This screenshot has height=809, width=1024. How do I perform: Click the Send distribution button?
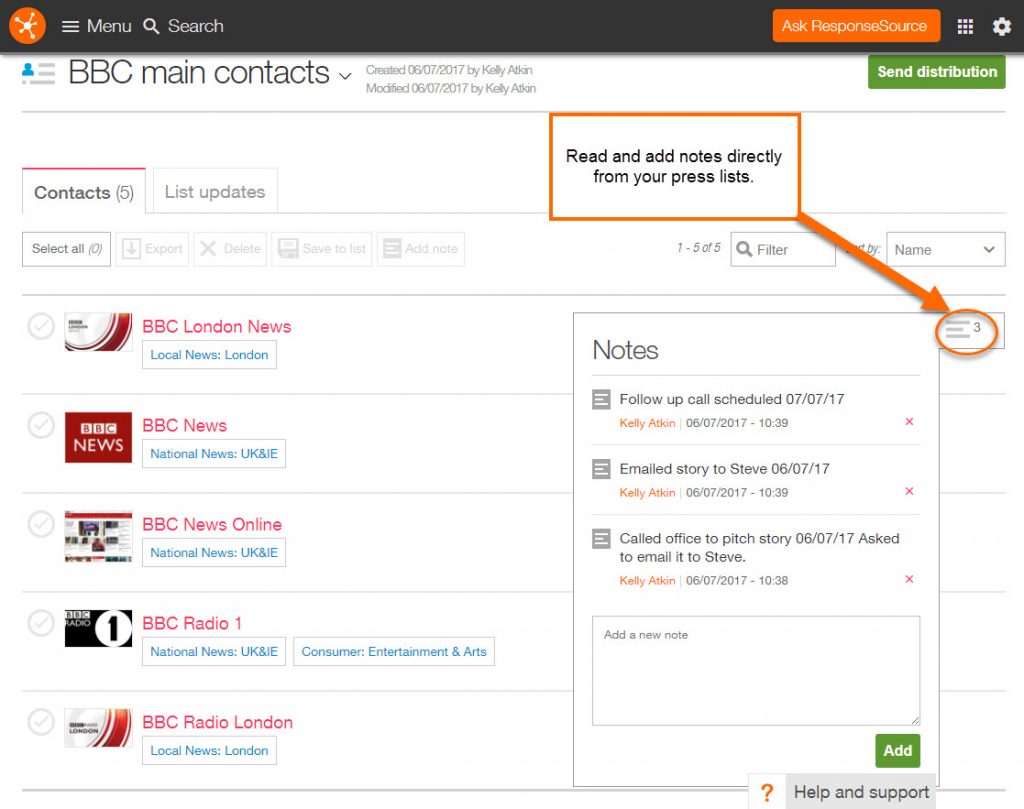[936, 72]
